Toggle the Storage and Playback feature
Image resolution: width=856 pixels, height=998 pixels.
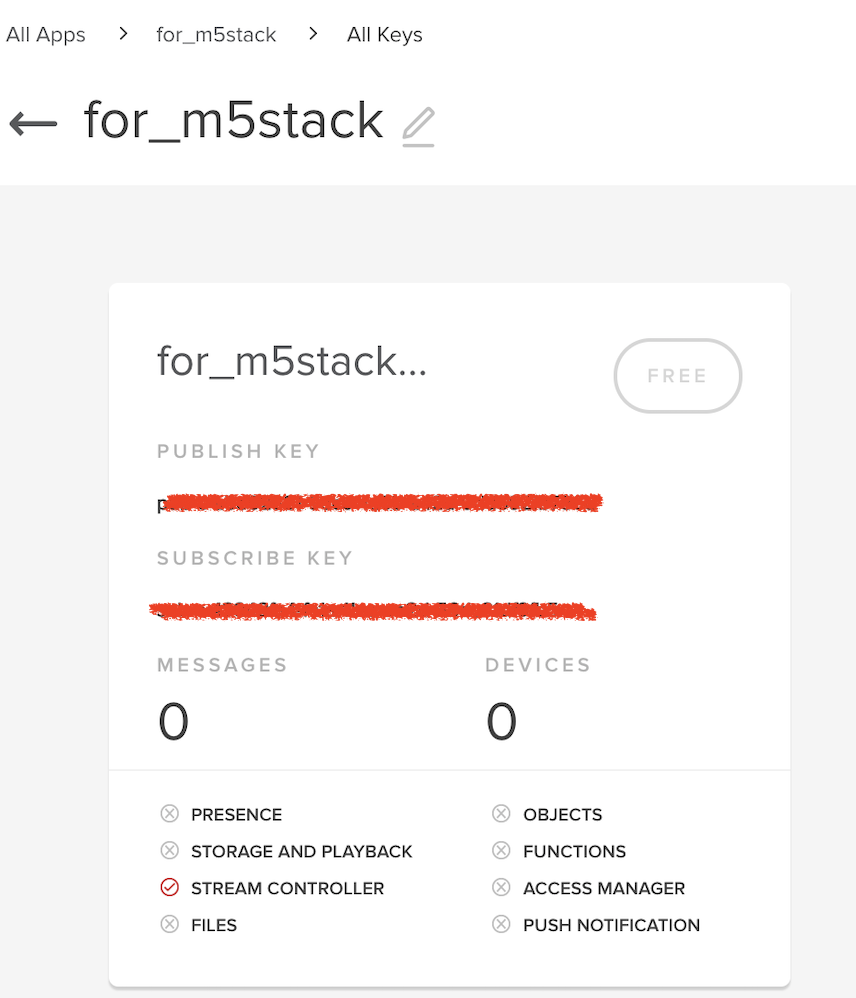(x=171, y=851)
